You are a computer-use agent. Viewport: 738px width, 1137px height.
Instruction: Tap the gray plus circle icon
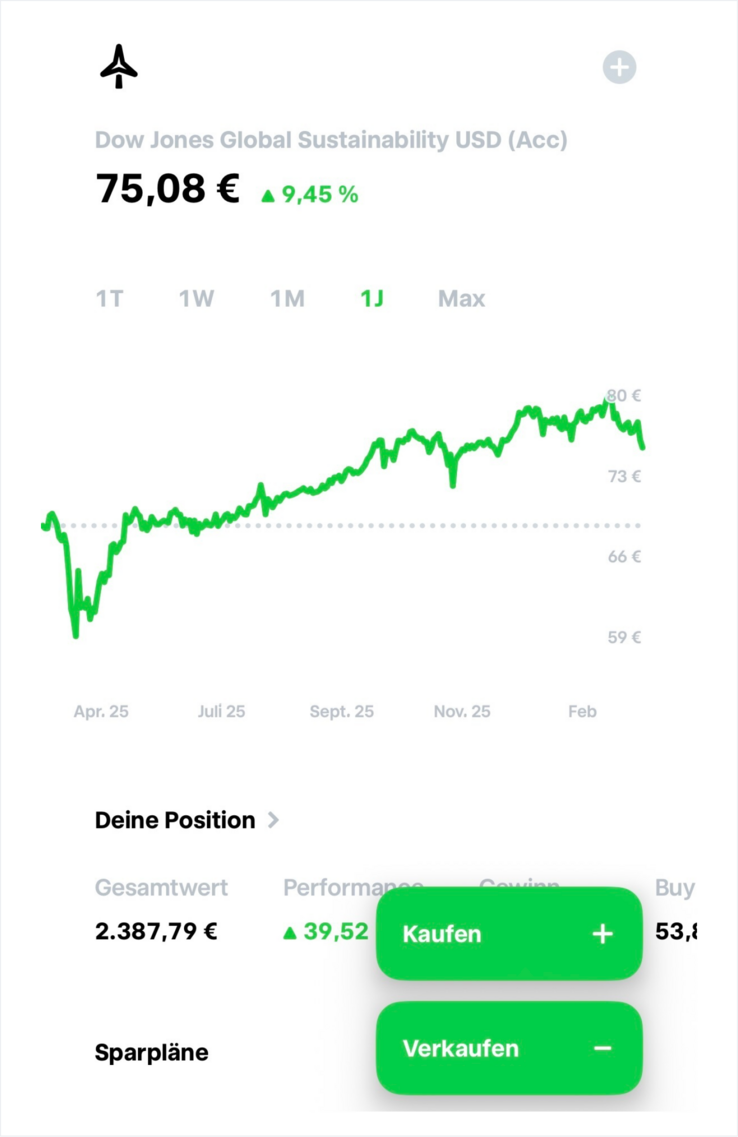pos(619,67)
